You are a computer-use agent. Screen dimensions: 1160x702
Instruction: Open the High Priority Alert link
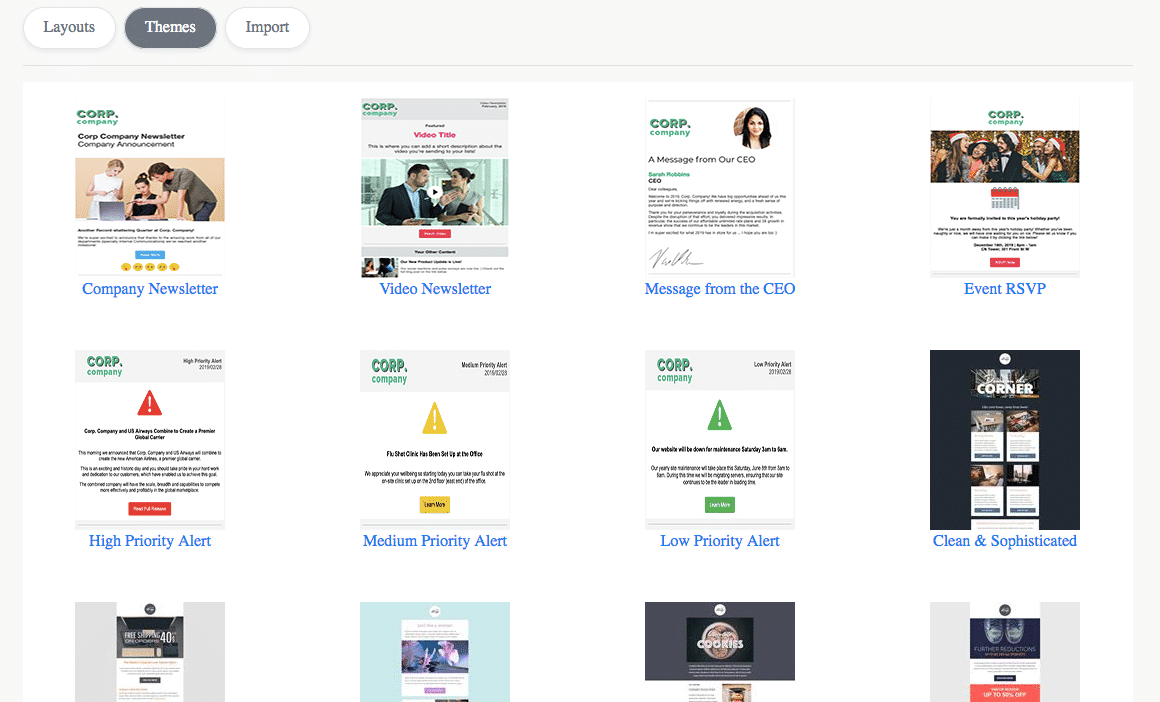click(149, 540)
